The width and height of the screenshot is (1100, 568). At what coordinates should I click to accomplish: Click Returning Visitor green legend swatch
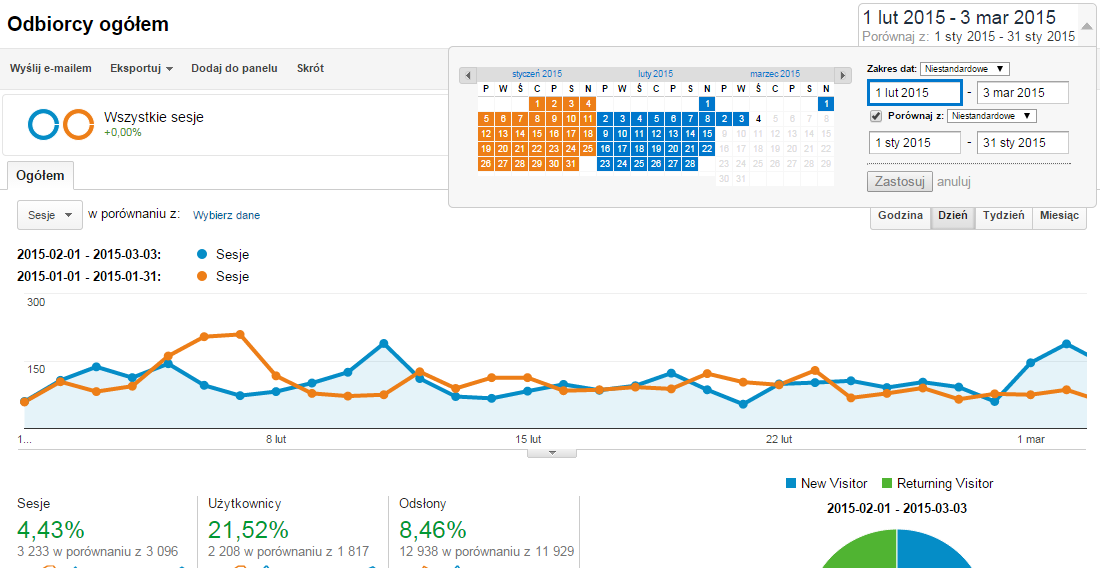(x=887, y=483)
